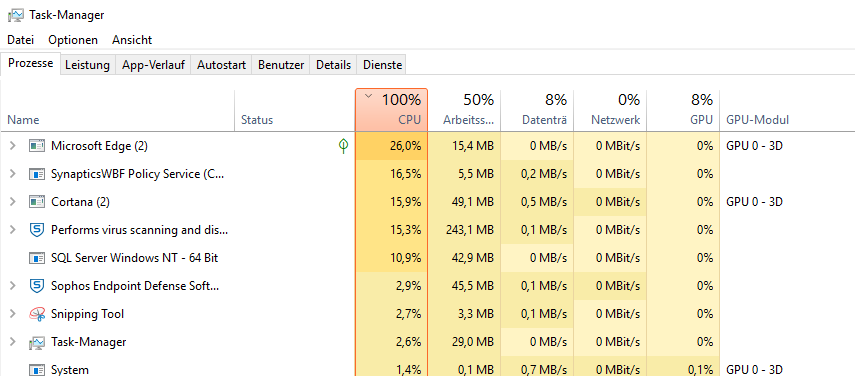Click the System process icon
This screenshot has width=855, height=376.
point(37,370)
